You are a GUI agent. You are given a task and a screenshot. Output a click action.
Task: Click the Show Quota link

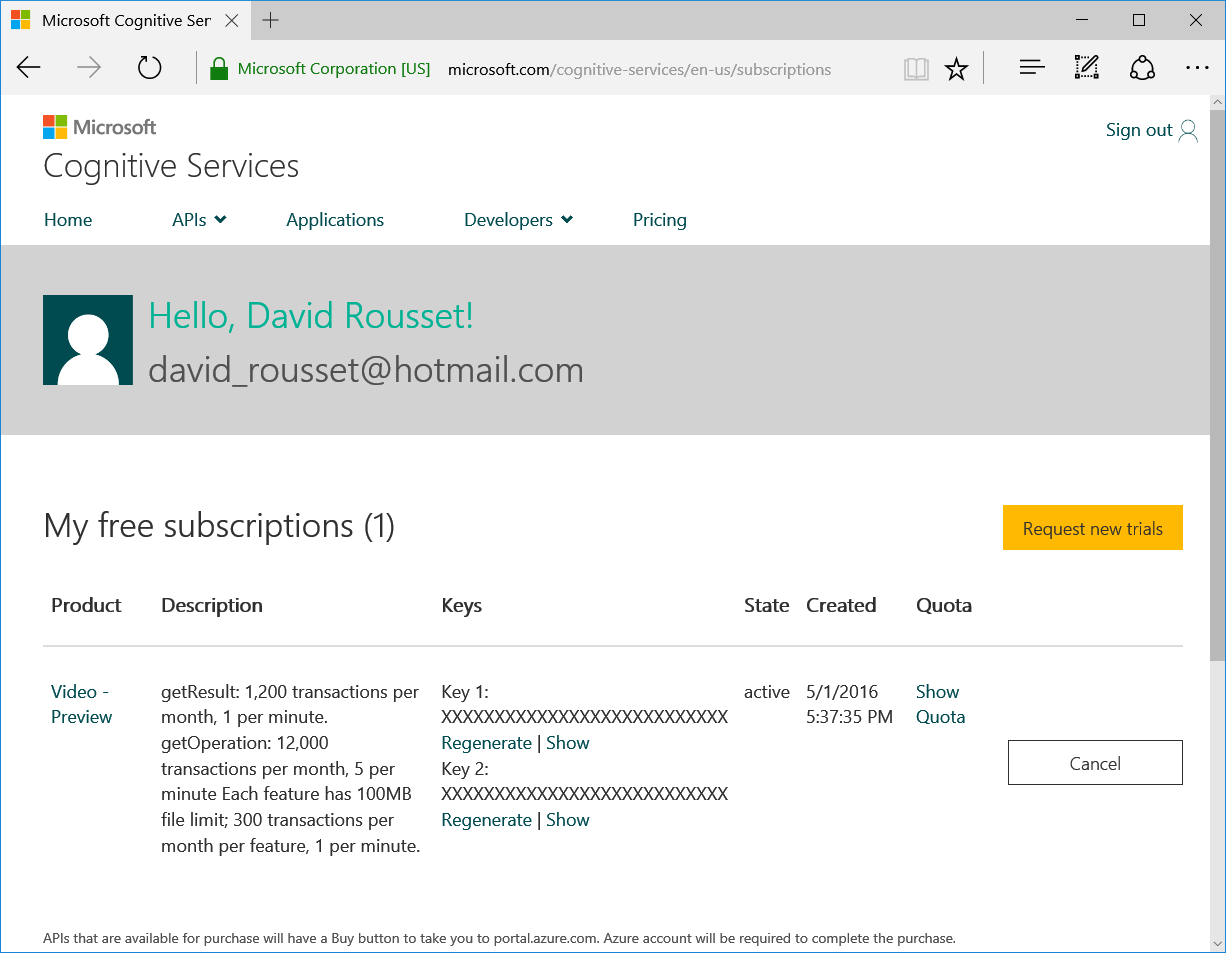click(x=941, y=704)
